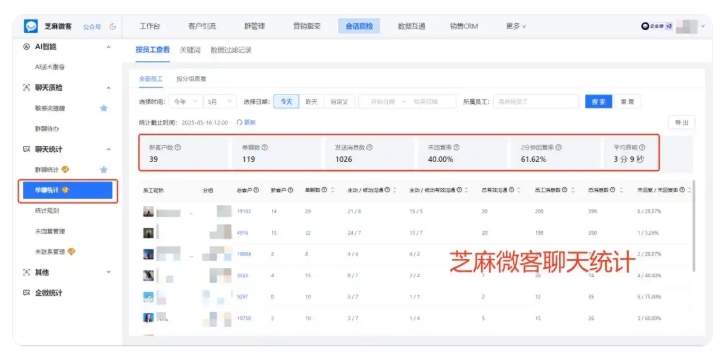Screen dimensions: 722x360
Task: Click the 其他 section icon in sidebar
Action: click(x=26, y=273)
